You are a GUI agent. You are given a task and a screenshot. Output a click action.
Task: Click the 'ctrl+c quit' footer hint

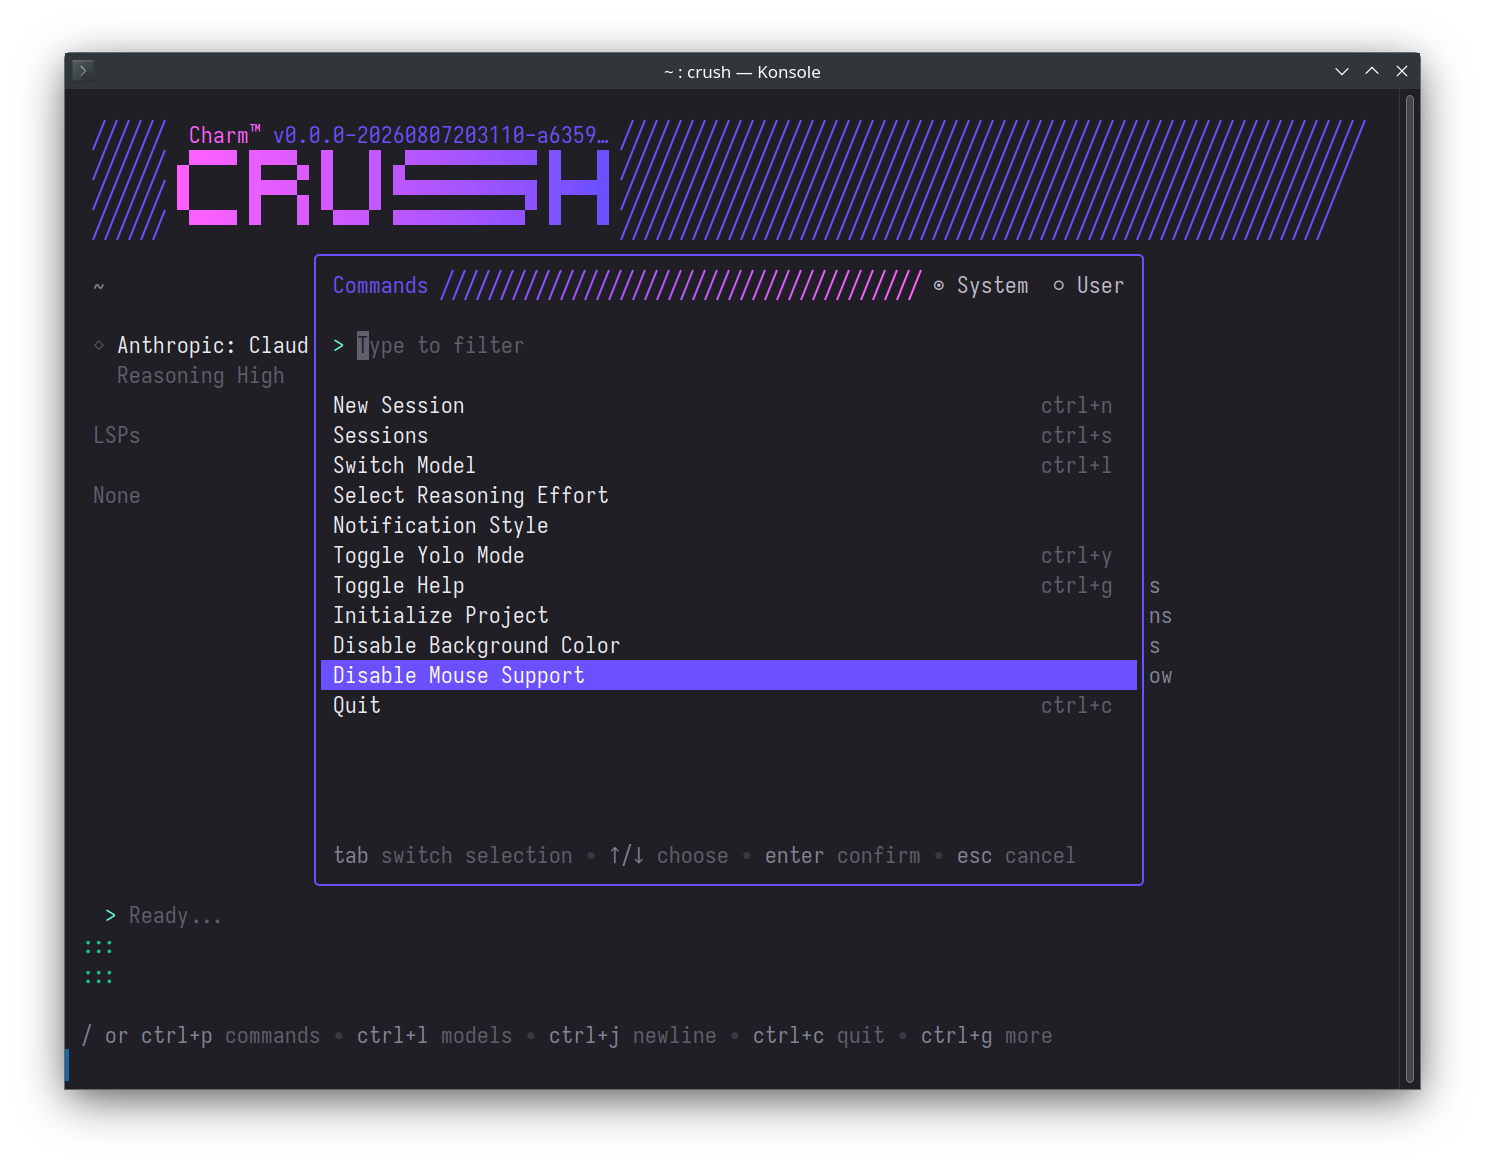(x=819, y=1036)
